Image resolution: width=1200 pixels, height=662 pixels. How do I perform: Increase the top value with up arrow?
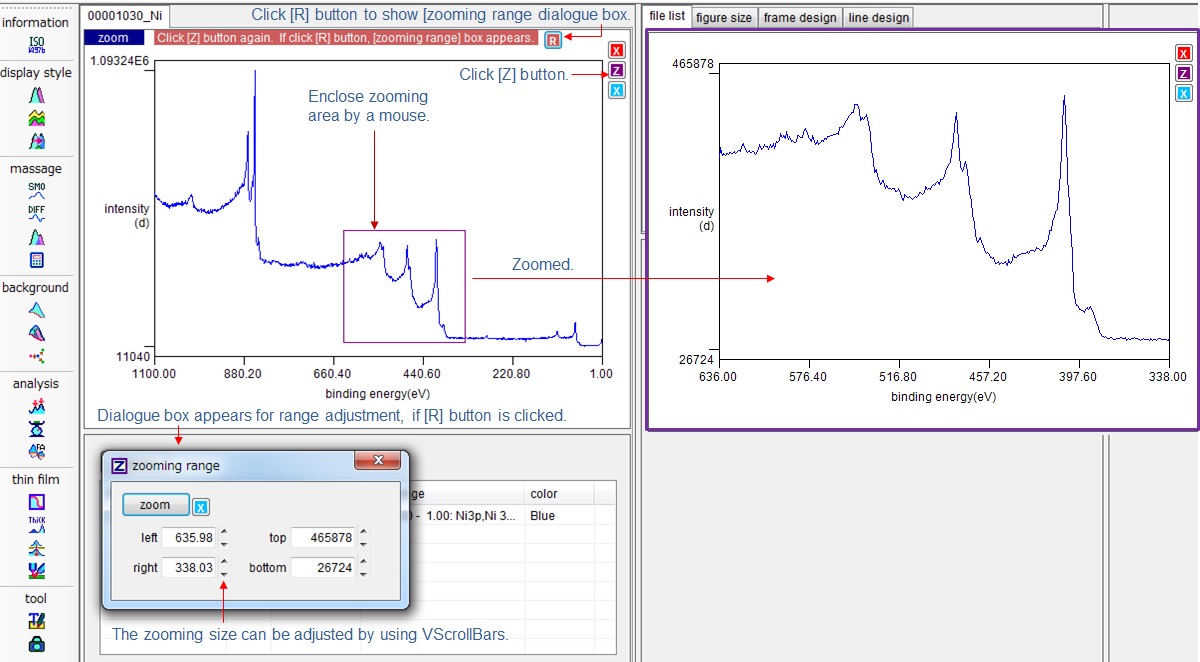[362, 533]
